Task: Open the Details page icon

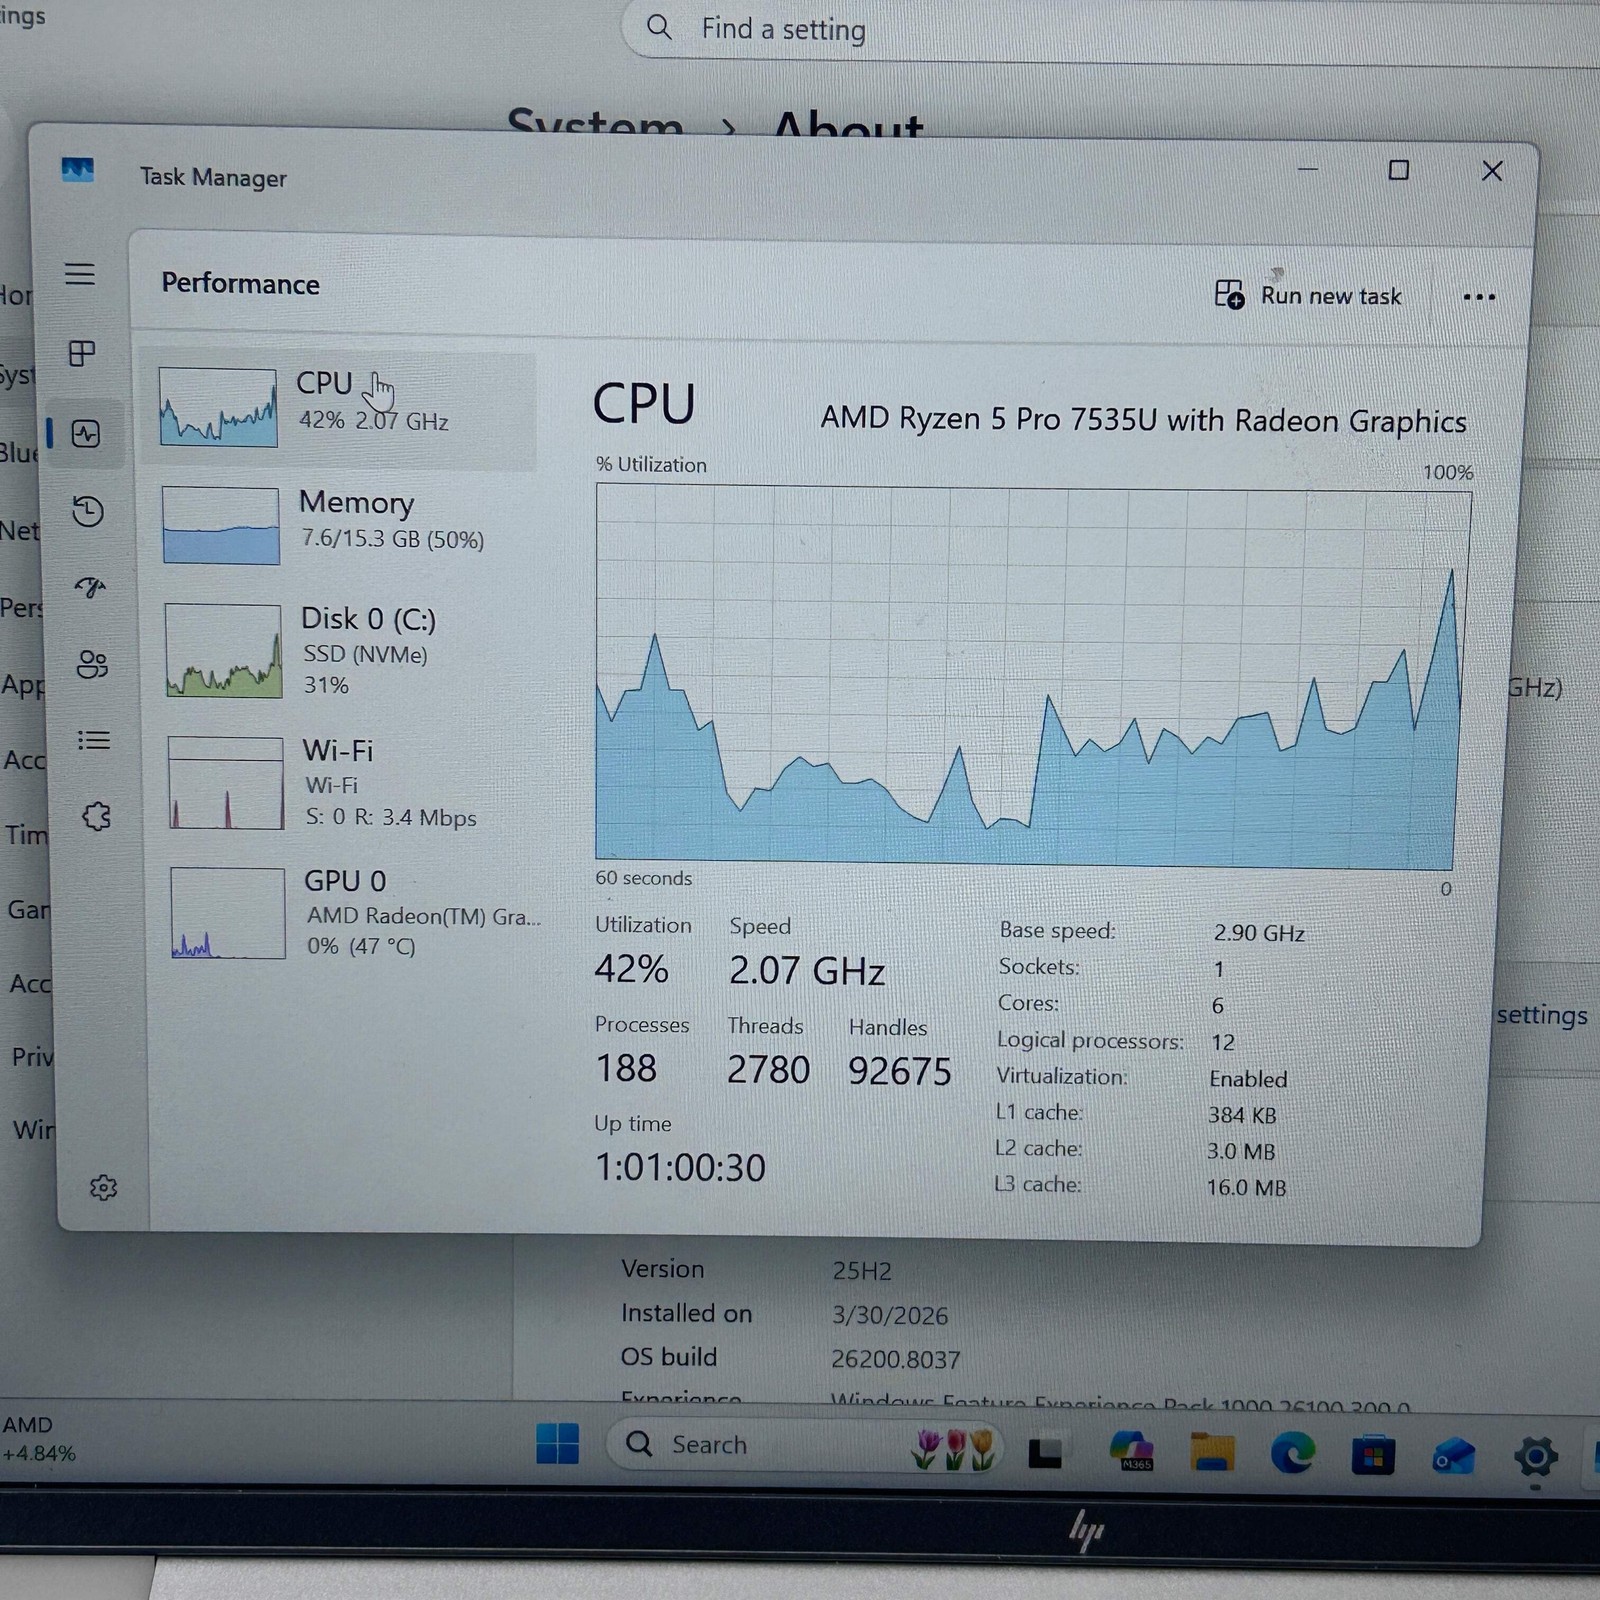Action: [x=94, y=740]
